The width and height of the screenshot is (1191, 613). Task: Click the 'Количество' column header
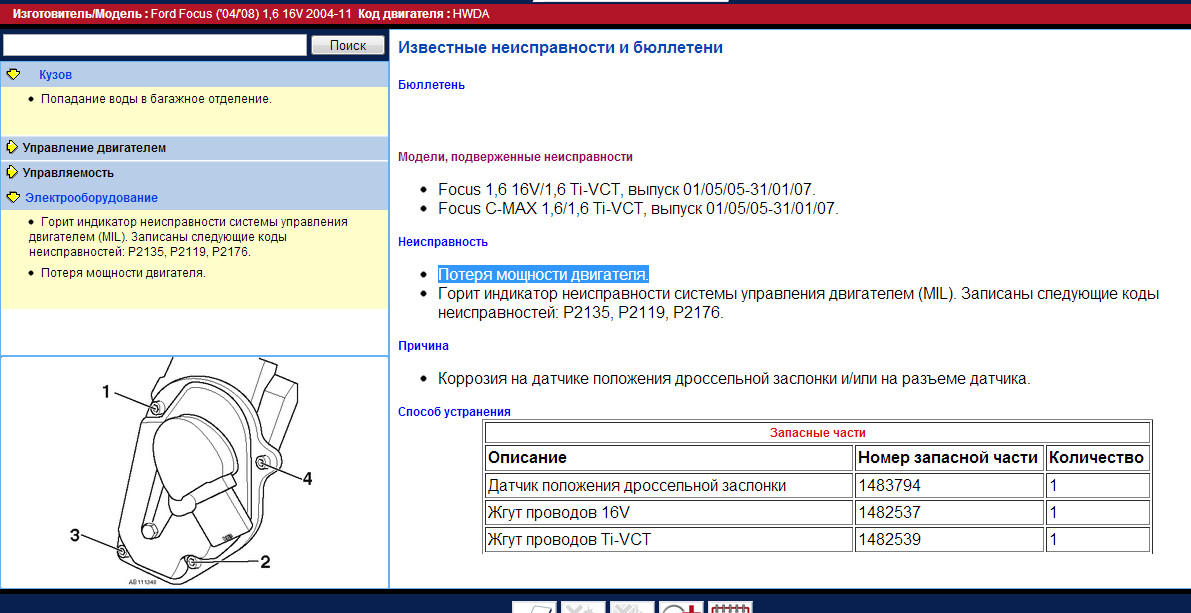(x=1098, y=458)
